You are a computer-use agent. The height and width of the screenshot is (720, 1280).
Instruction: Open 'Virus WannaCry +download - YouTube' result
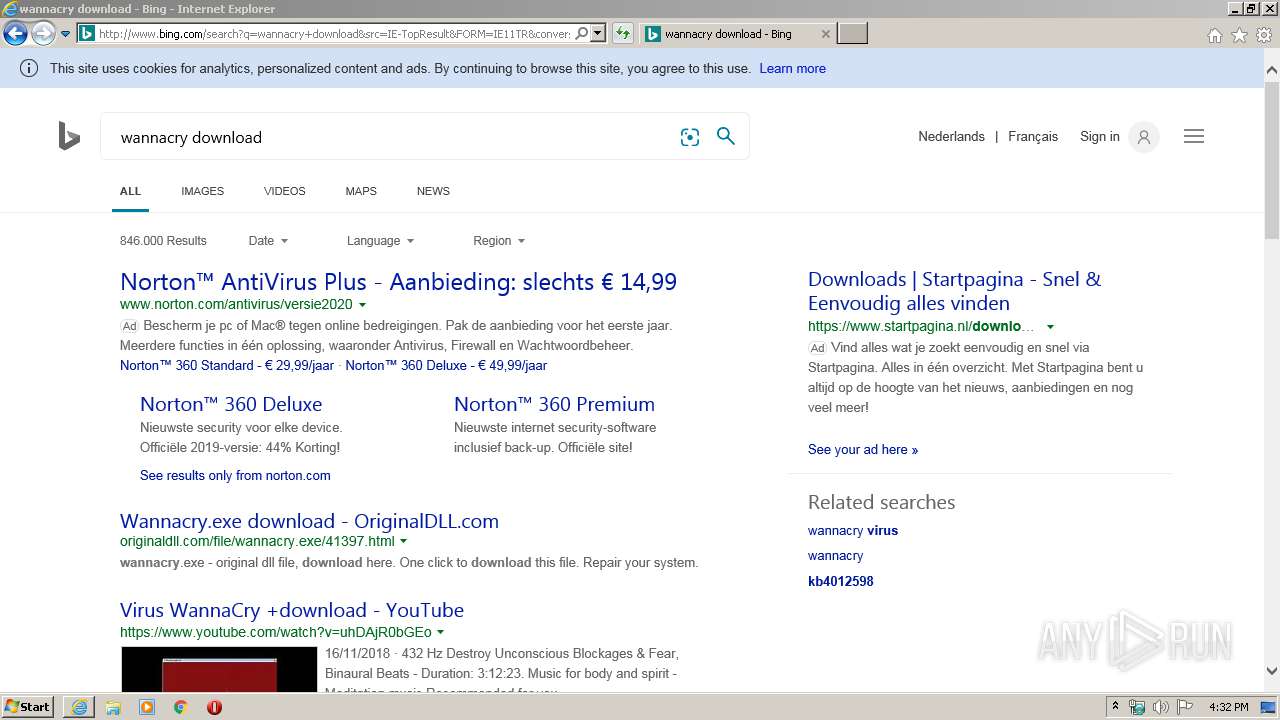tap(292, 610)
